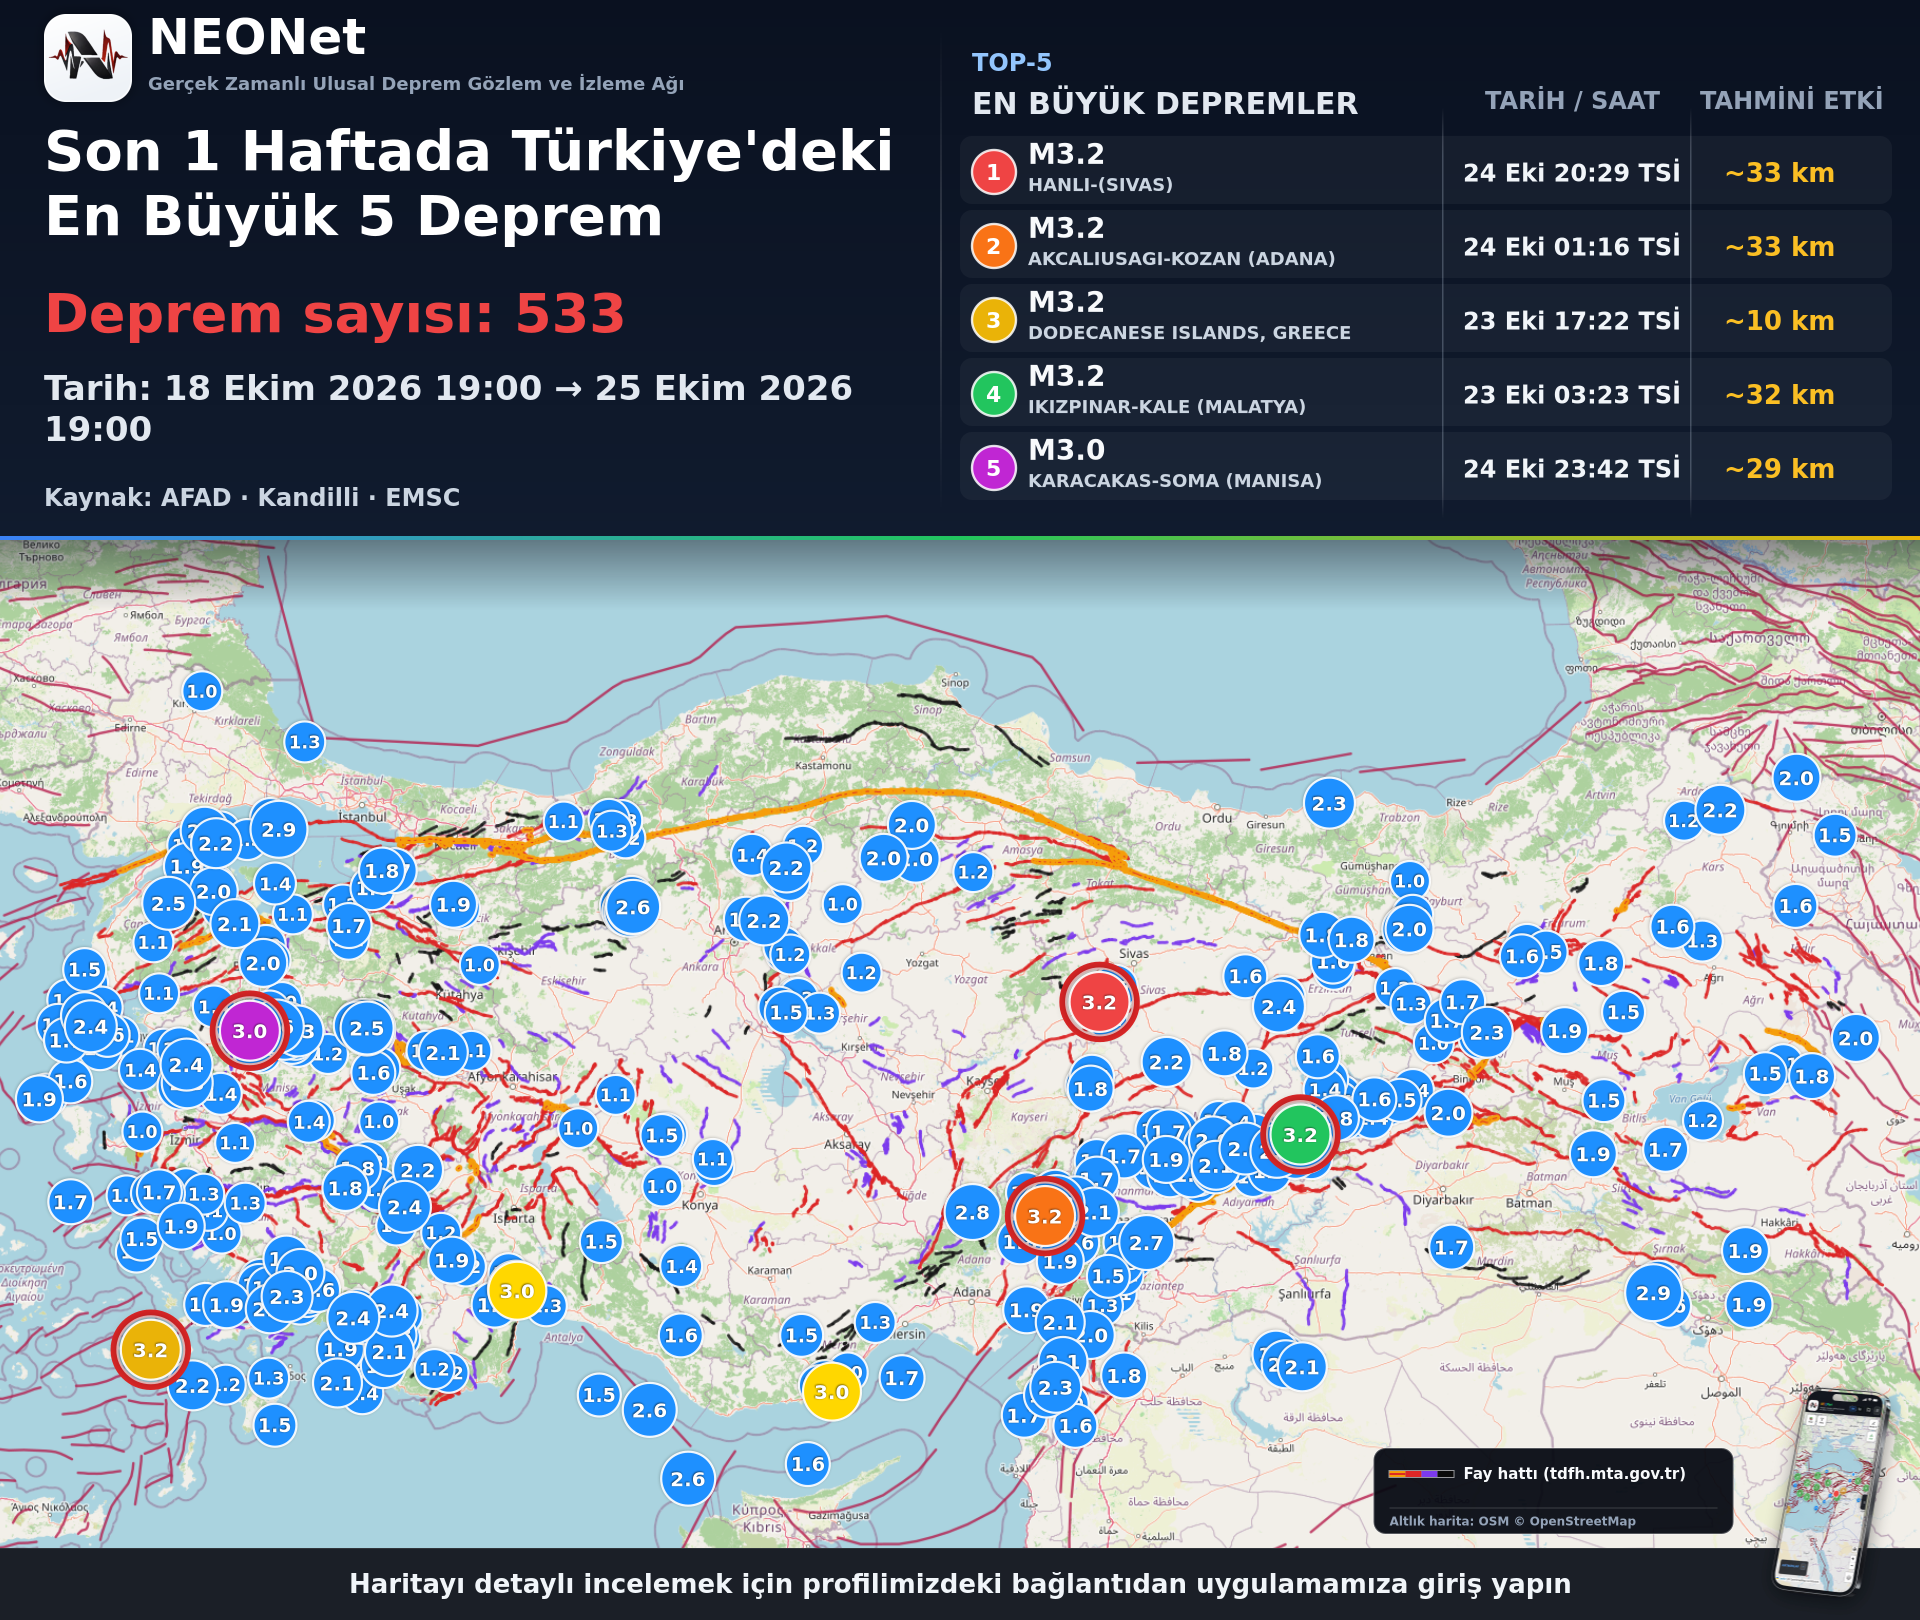Image resolution: width=1920 pixels, height=1620 pixels.
Task: Click the TAHMİNİ ETKİ column header
Action: point(1791,100)
